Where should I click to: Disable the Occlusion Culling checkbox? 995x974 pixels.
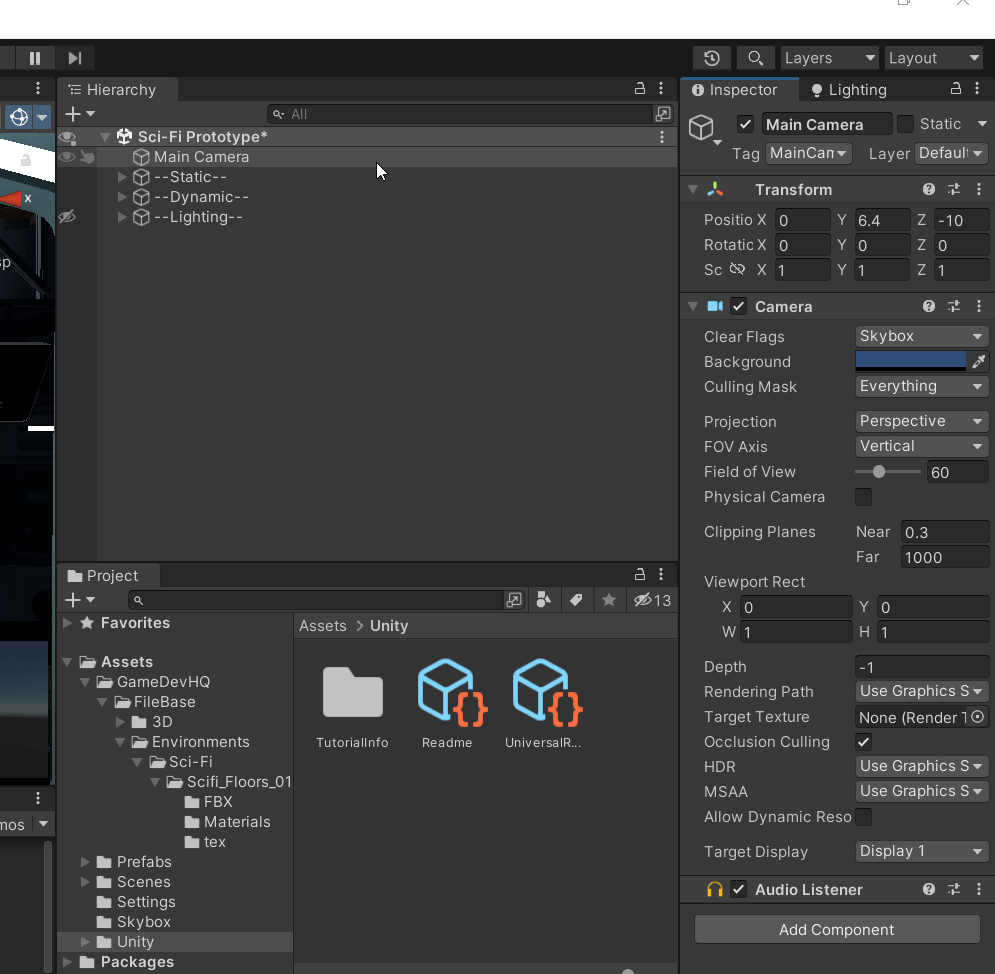(x=863, y=742)
